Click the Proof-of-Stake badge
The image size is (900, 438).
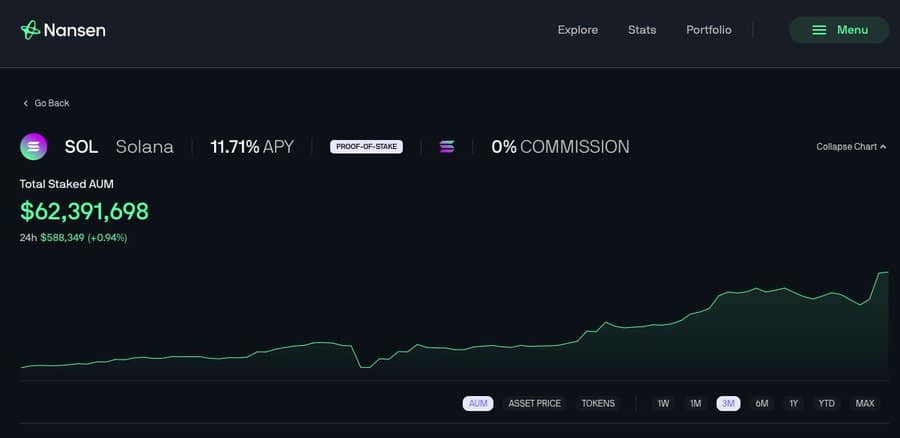366,147
